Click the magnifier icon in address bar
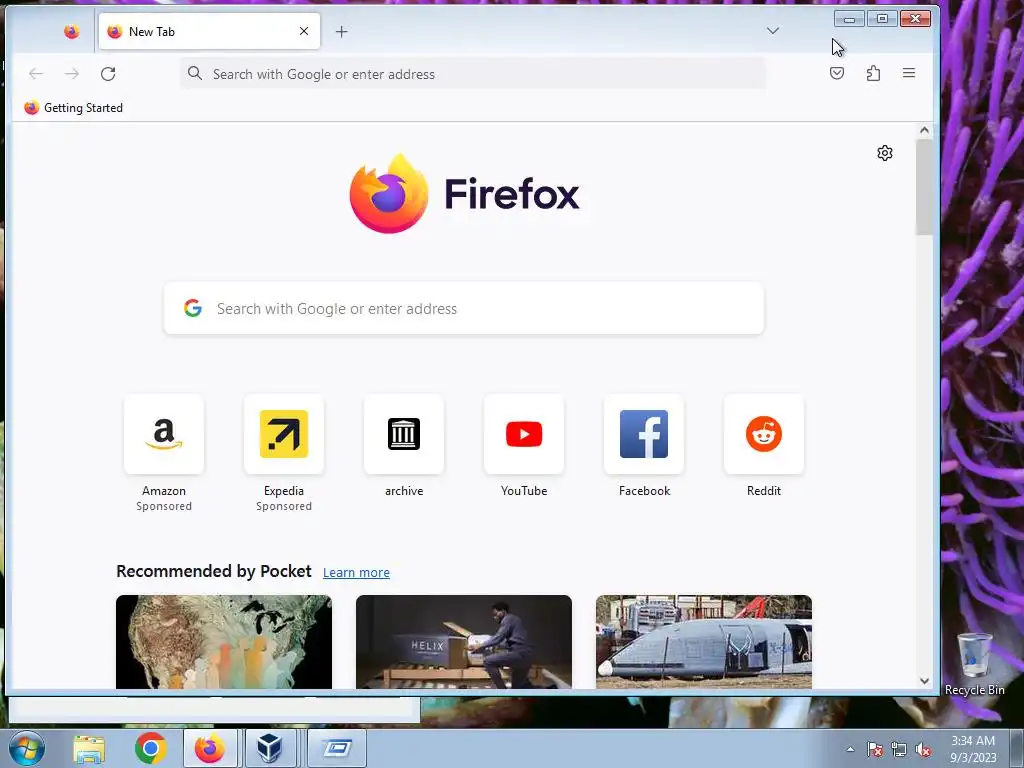Screen dimensions: 1024x768 [x=195, y=73]
